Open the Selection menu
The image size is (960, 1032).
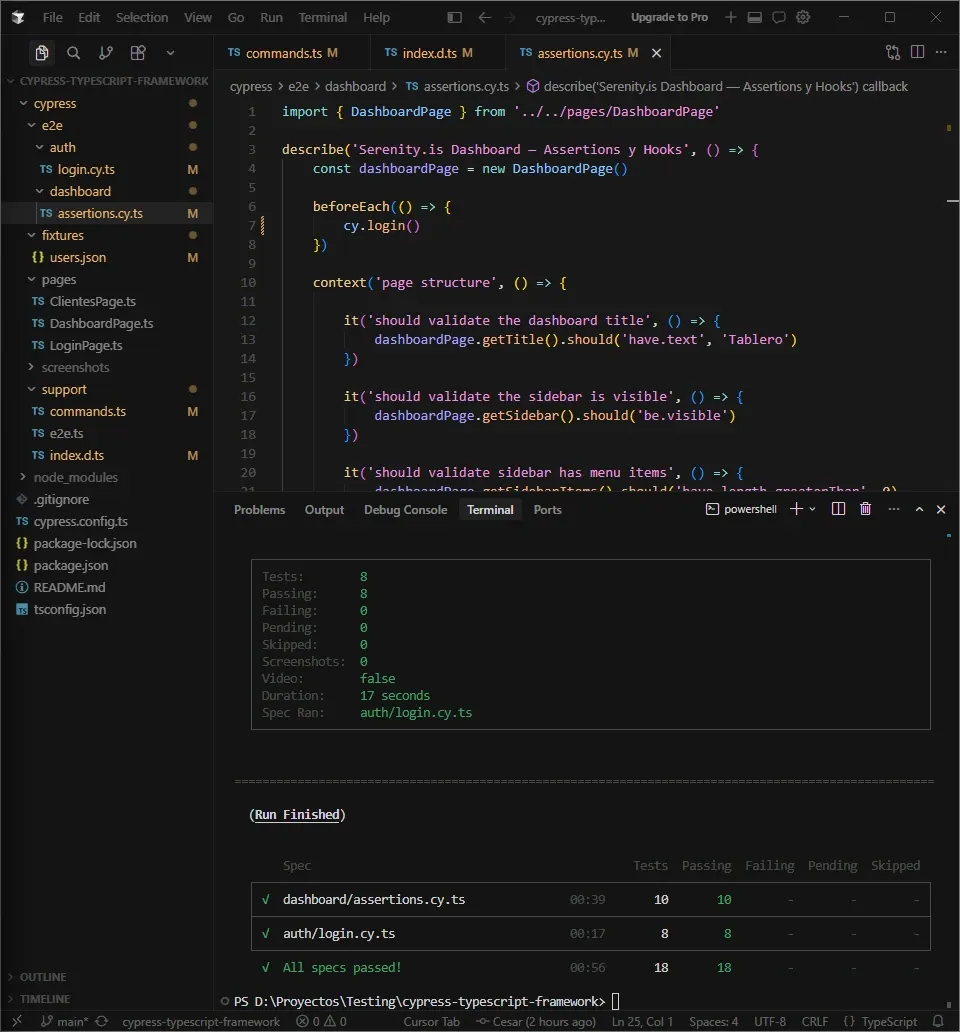click(142, 17)
